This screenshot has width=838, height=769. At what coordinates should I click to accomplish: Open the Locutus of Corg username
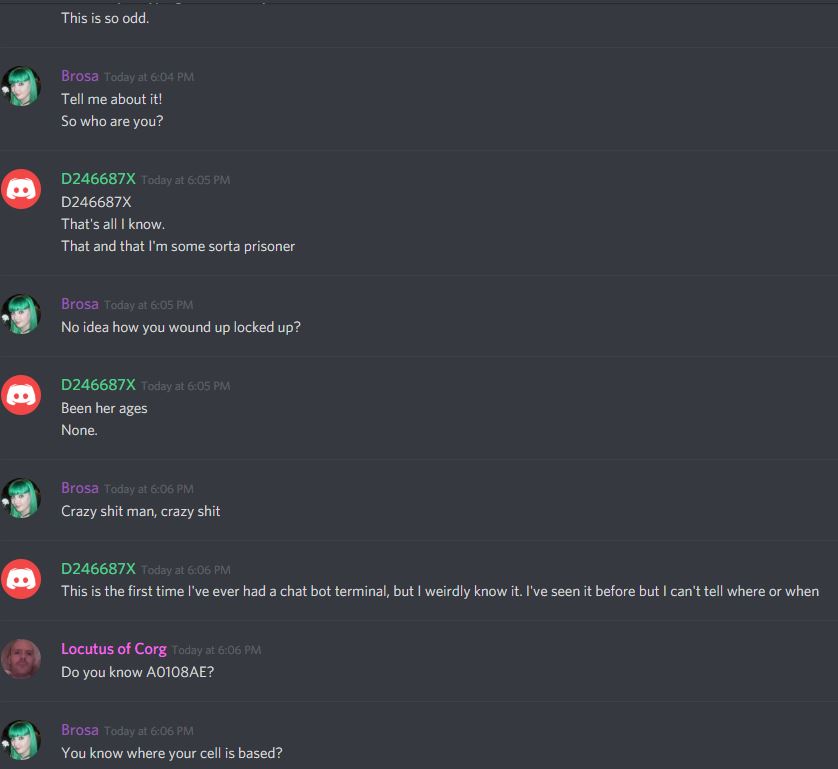point(114,649)
